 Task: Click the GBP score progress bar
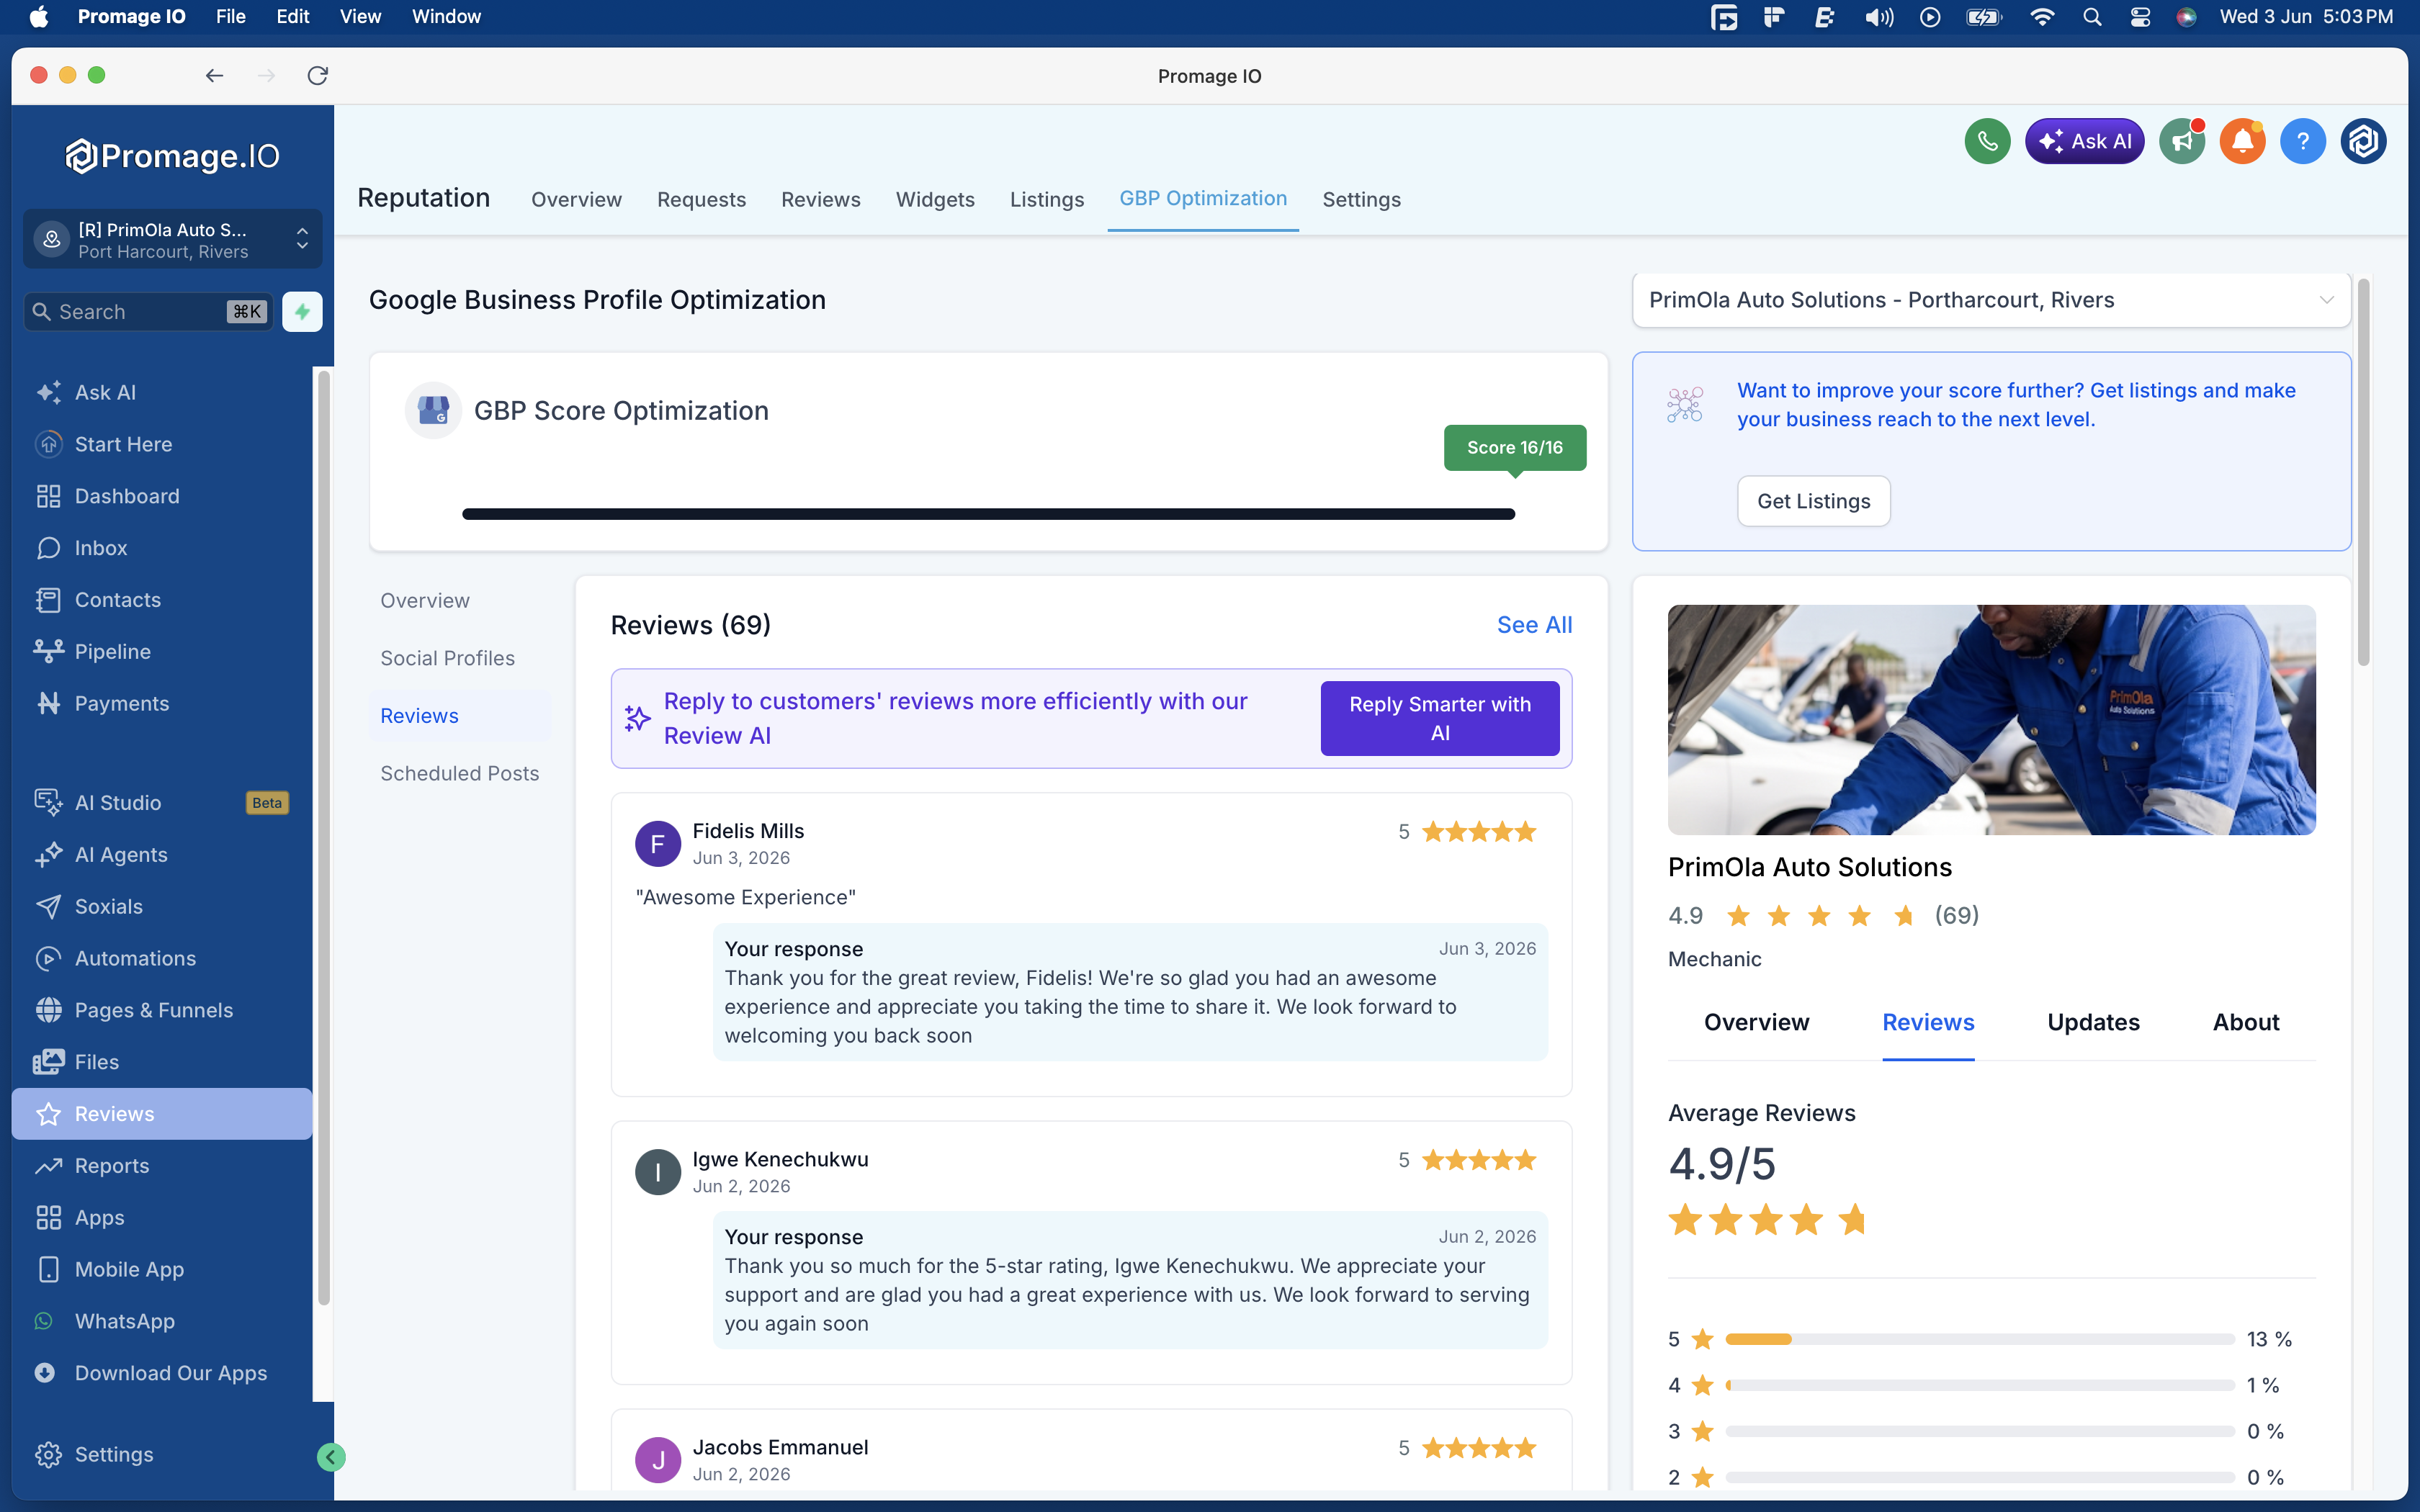coord(988,514)
